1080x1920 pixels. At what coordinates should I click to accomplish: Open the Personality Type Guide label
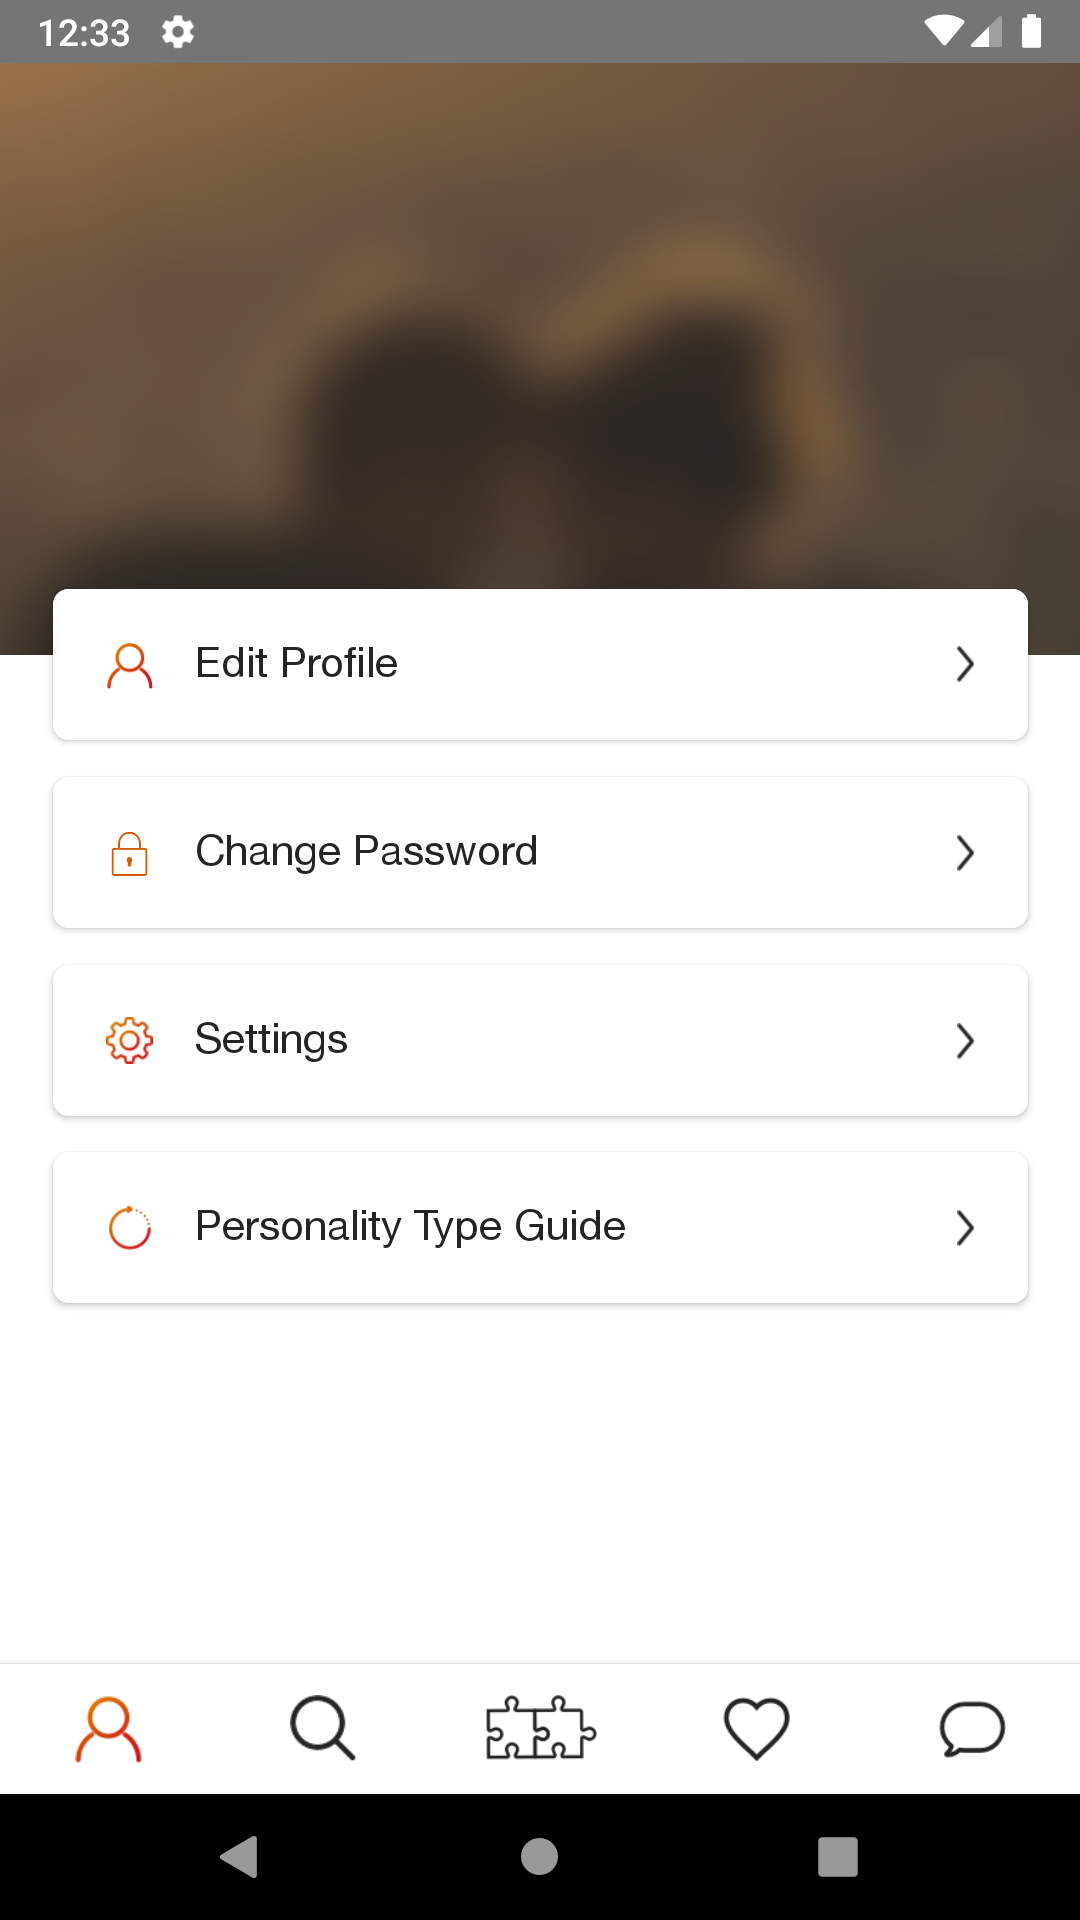(x=410, y=1227)
